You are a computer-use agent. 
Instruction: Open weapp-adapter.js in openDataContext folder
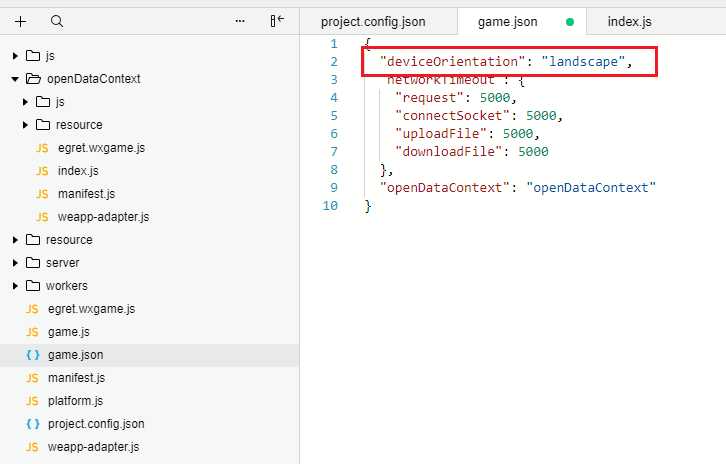click(x=104, y=217)
